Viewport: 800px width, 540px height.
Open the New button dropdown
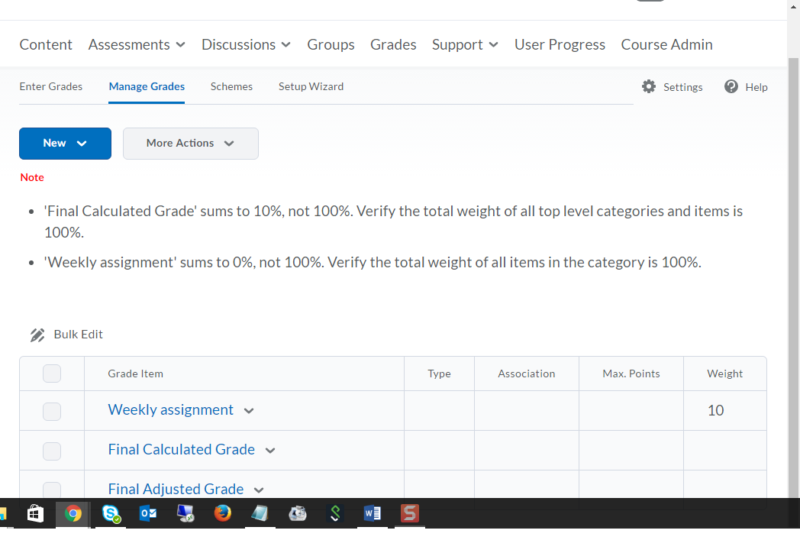(x=65, y=143)
